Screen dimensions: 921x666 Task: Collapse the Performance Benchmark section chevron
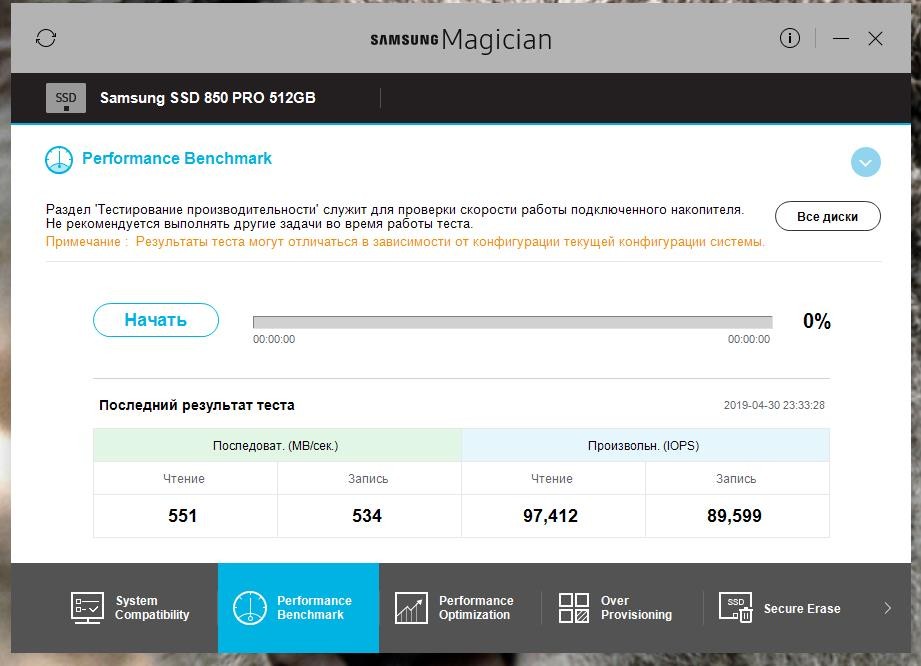865,162
